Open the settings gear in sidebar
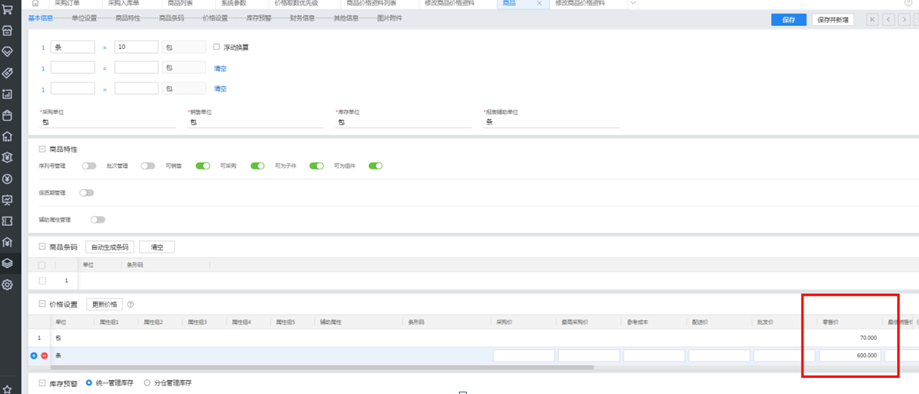The width and height of the screenshot is (919, 394). pyautogui.click(x=8, y=285)
